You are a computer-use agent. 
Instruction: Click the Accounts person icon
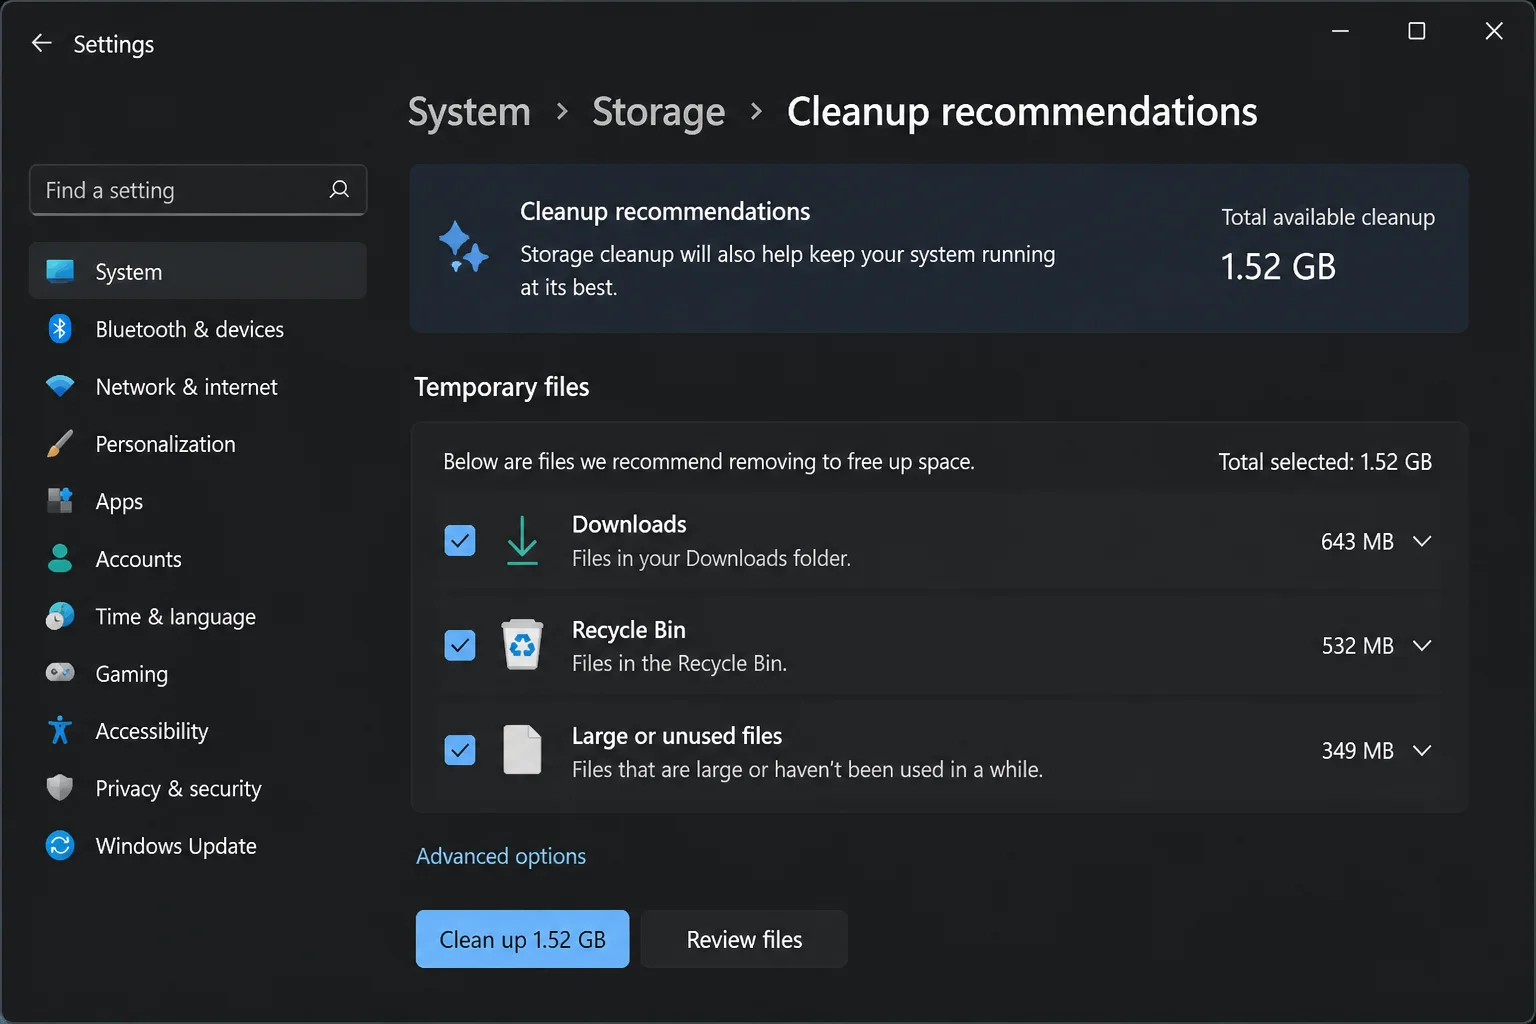point(60,558)
